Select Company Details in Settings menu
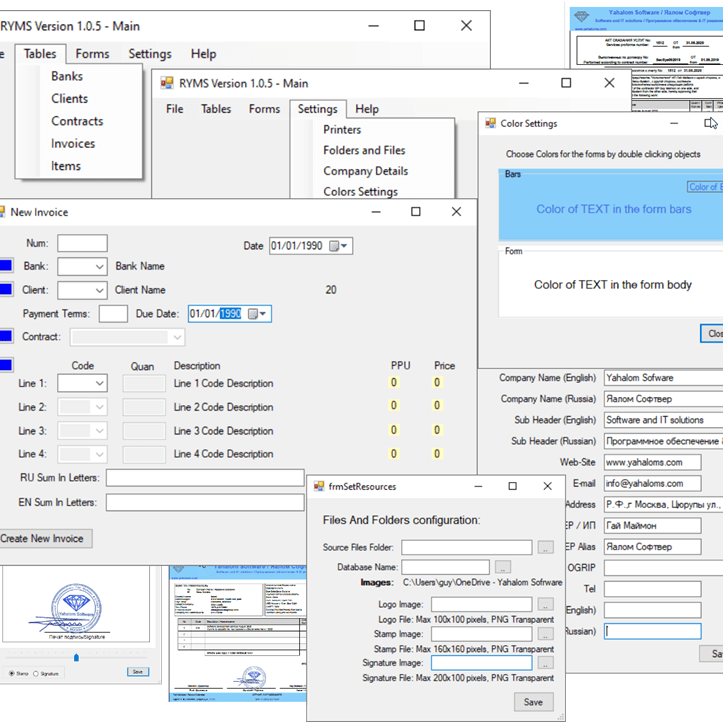 pyautogui.click(x=365, y=171)
